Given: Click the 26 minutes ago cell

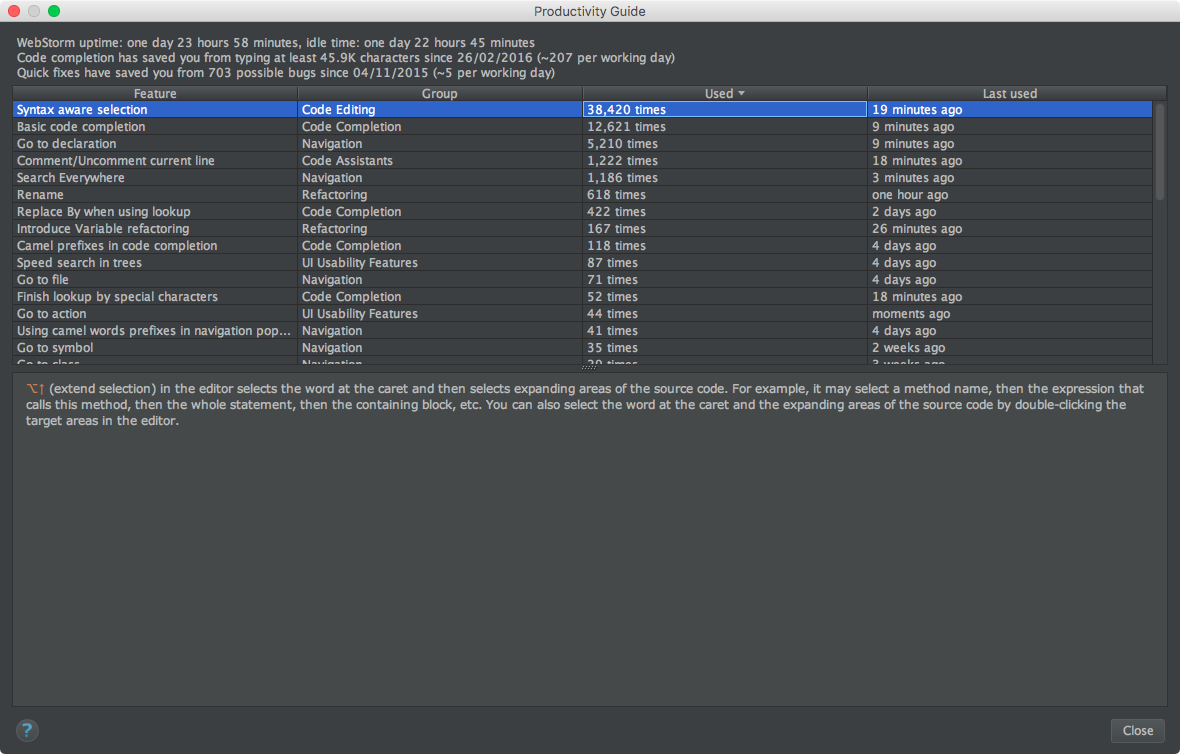Looking at the screenshot, I should point(1010,229).
